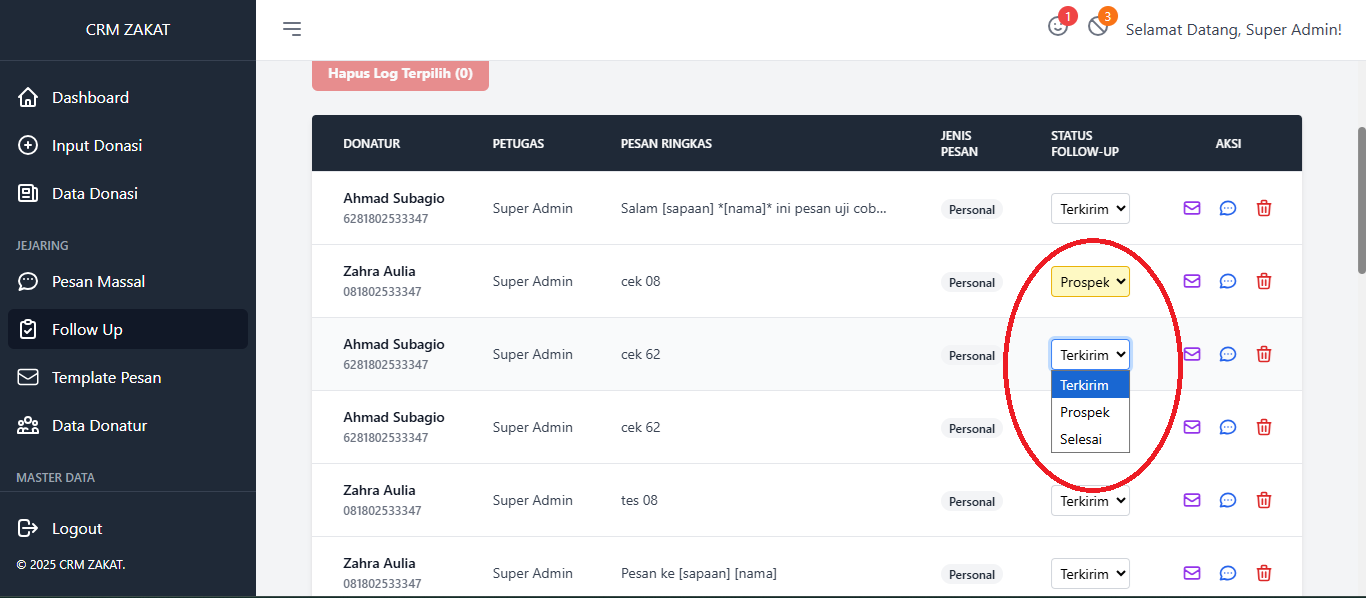Open the Pesan Massal sidebar page
The height and width of the screenshot is (598, 1366).
tap(98, 282)
